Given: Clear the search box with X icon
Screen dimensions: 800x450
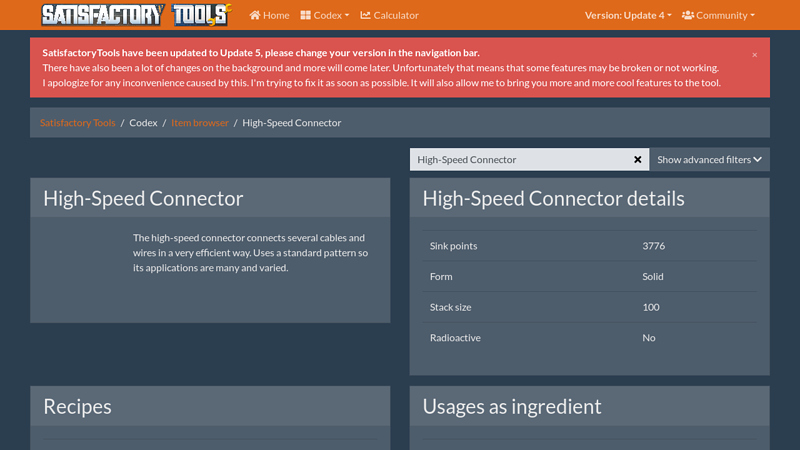Looking at the screenshot, I should (x=638, y=160).
